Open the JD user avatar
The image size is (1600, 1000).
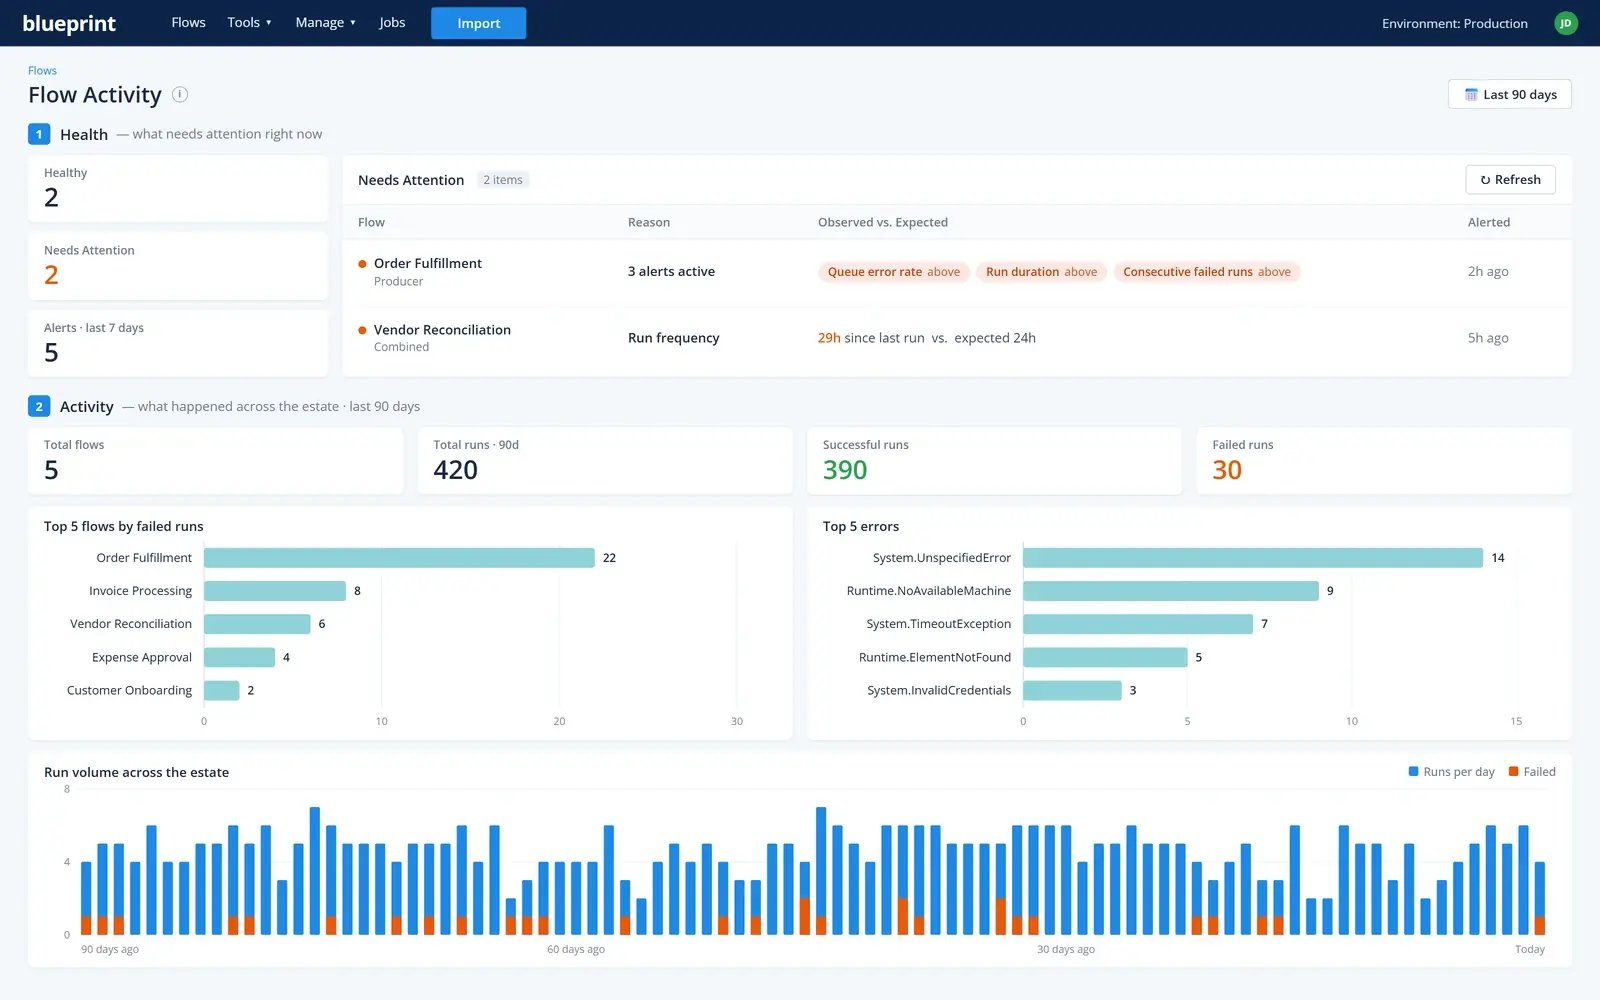(x=1566, y=23)
